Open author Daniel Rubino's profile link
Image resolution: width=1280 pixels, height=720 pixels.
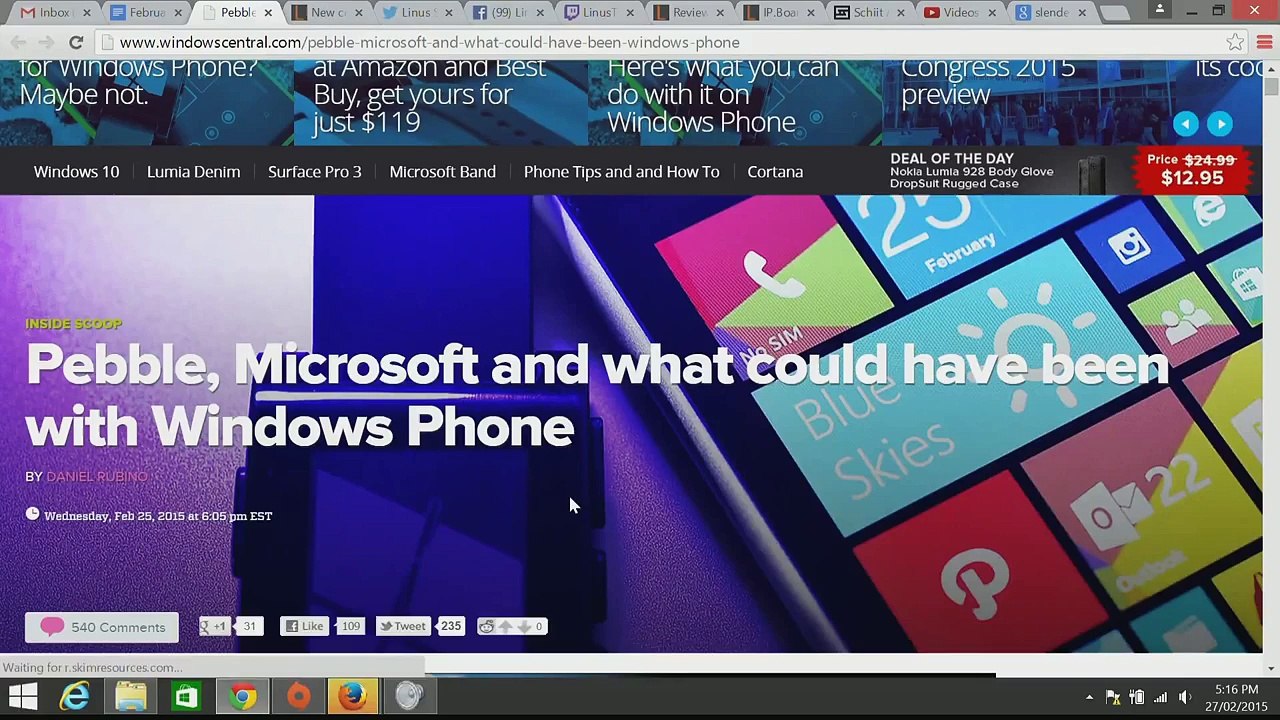96,477
